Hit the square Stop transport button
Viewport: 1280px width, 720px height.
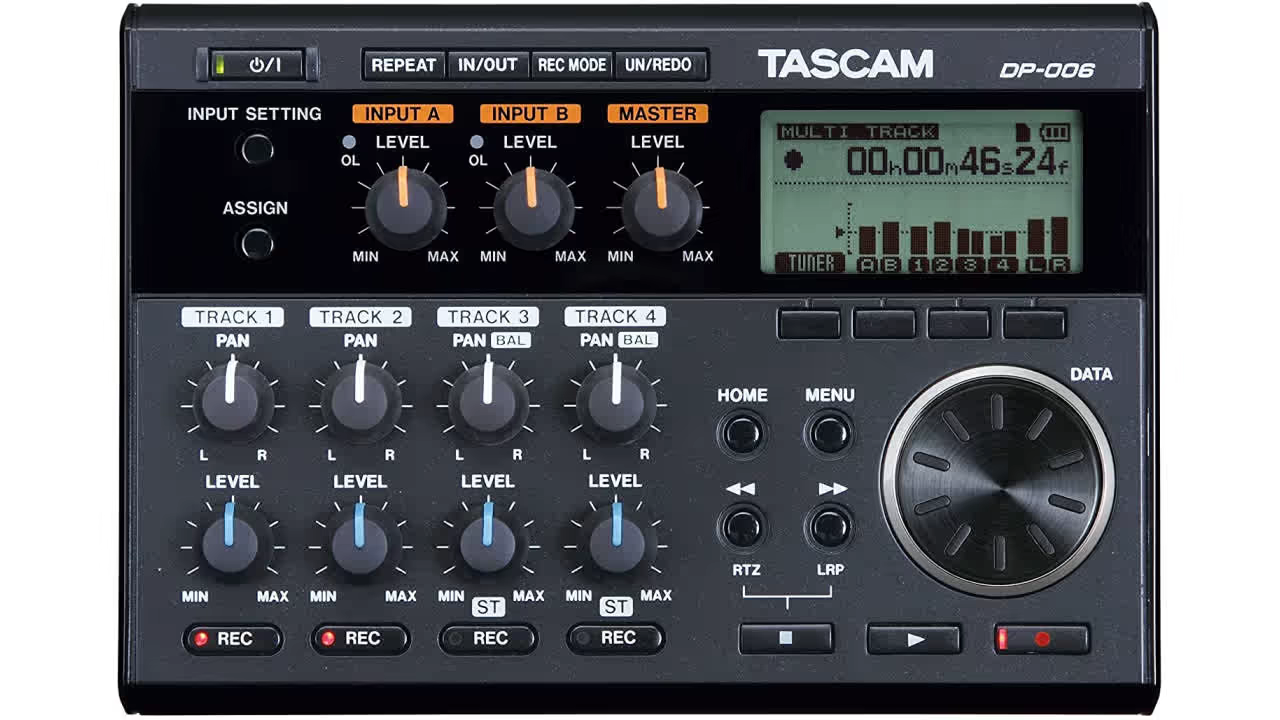[x=786, y=638]
